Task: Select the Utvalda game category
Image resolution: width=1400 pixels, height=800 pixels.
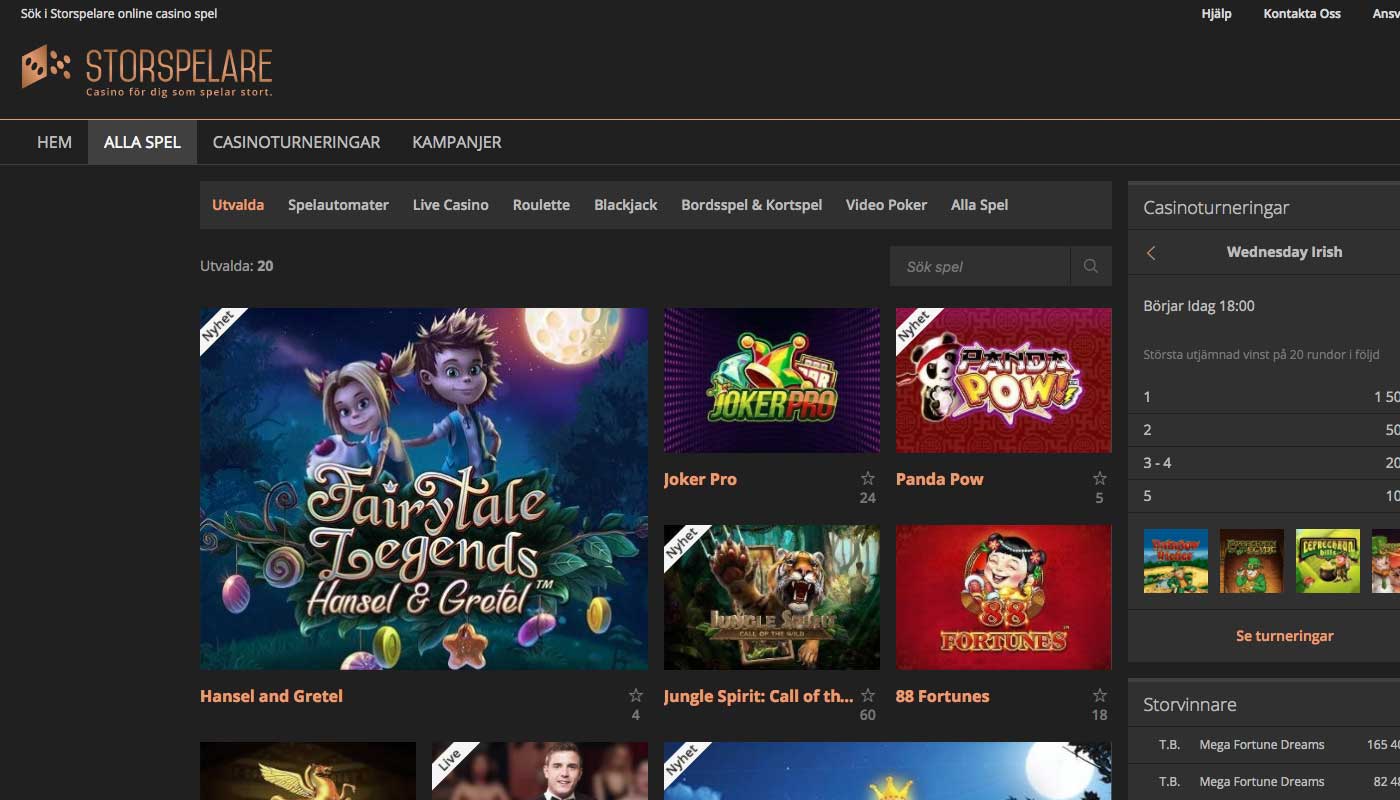Action: (x=238, y=205)
